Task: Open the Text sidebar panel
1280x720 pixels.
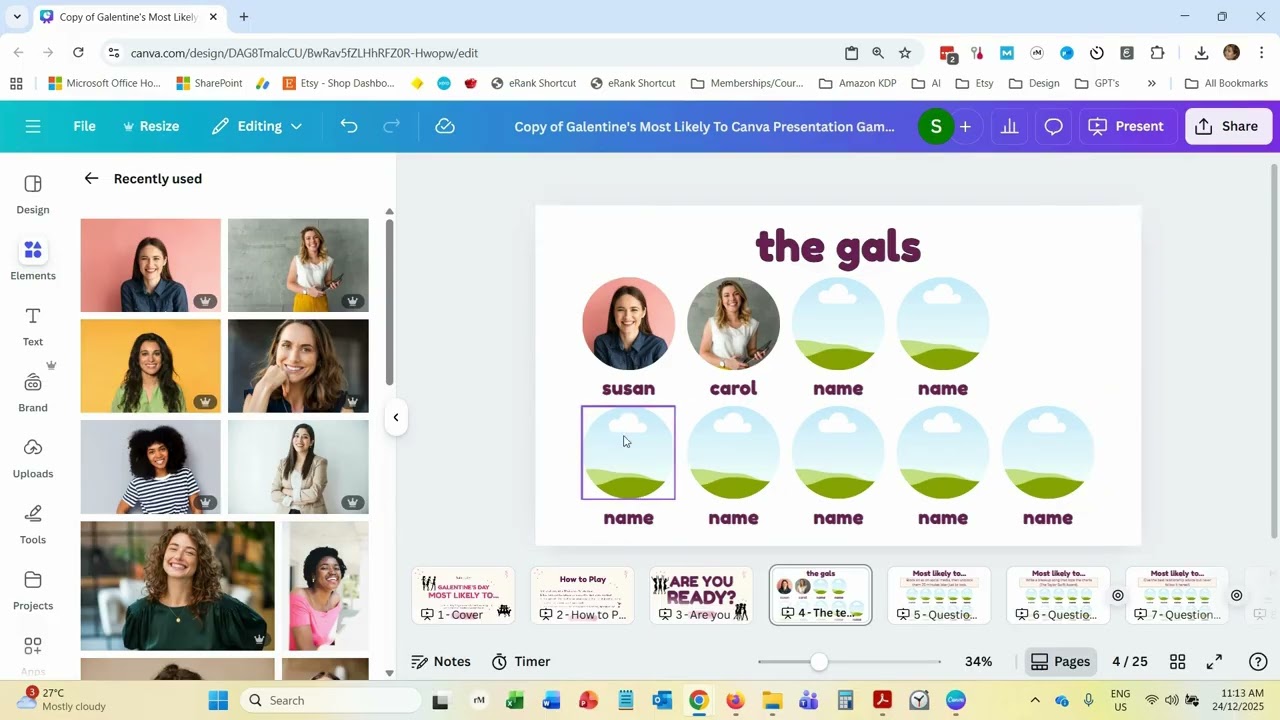Action: [33, 326]
